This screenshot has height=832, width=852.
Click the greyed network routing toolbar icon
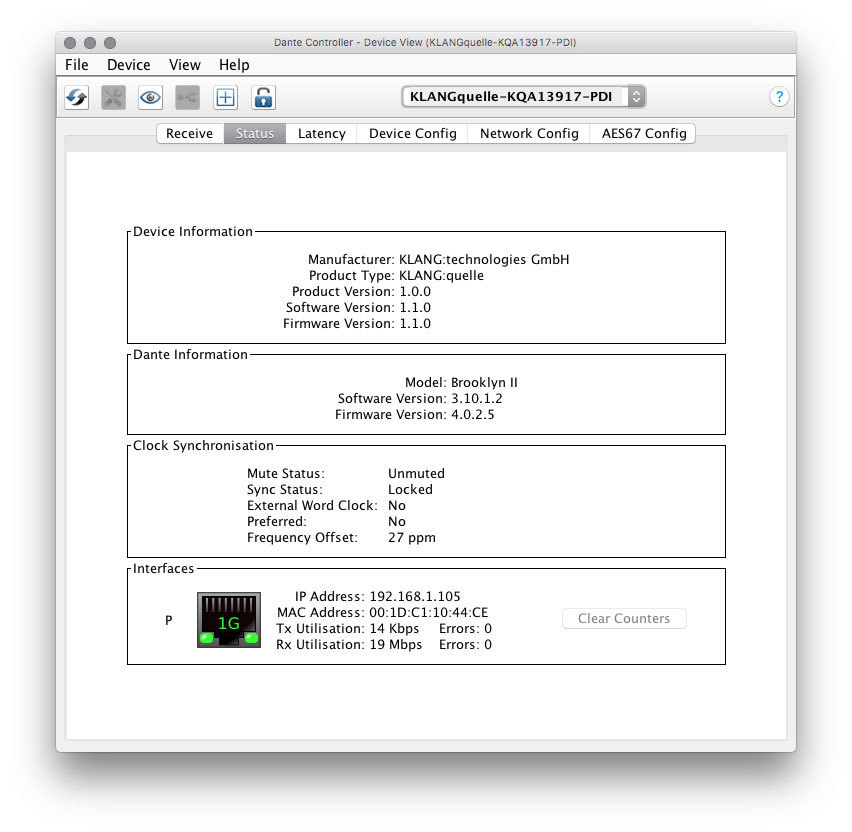point(187,98)
